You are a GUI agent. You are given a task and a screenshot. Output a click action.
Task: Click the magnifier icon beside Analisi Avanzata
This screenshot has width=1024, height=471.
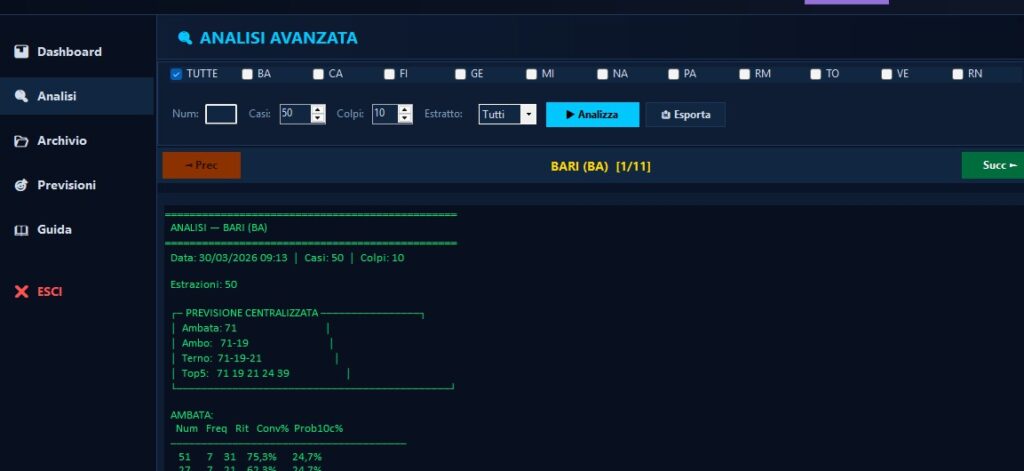pyautogui.click(x=184, y=38)
